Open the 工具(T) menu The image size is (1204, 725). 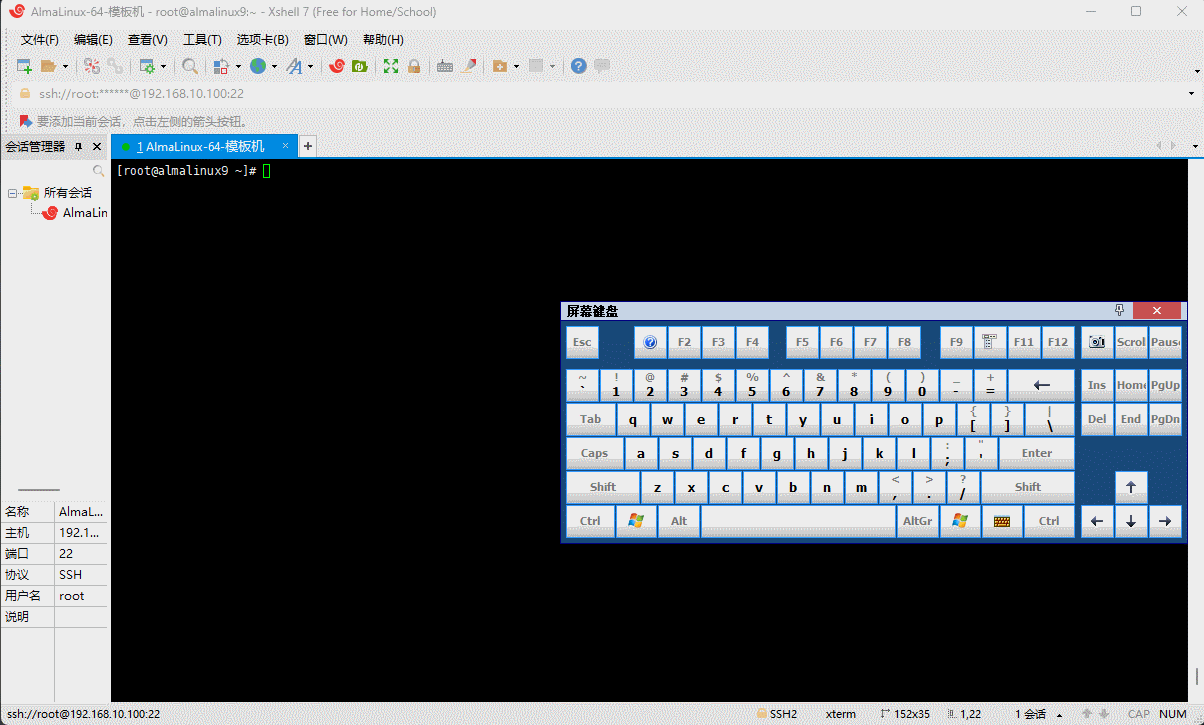201,40
